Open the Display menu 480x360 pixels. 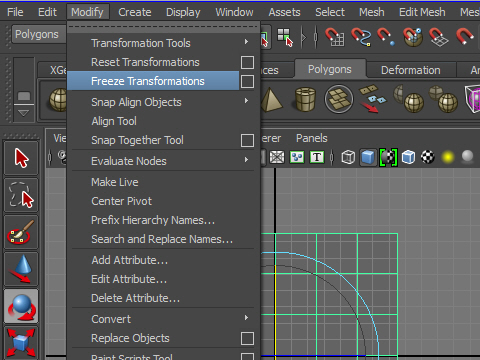click(183, 12)
